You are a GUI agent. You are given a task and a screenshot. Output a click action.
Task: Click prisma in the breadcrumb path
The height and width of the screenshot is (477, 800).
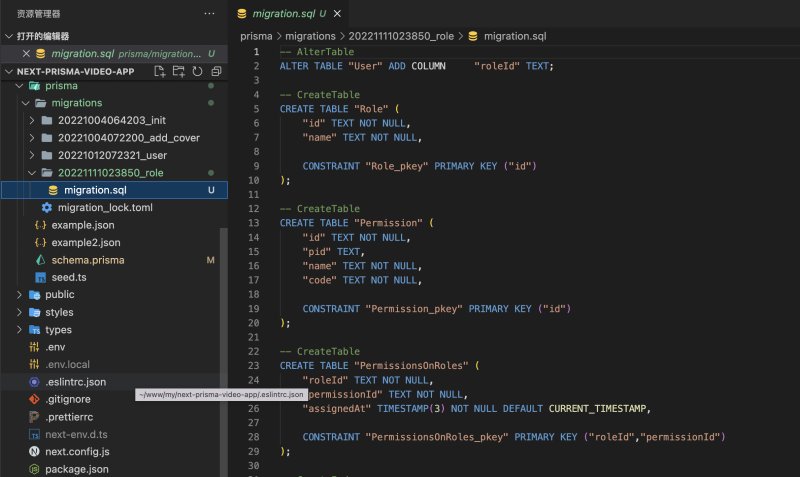click(256, 36)
